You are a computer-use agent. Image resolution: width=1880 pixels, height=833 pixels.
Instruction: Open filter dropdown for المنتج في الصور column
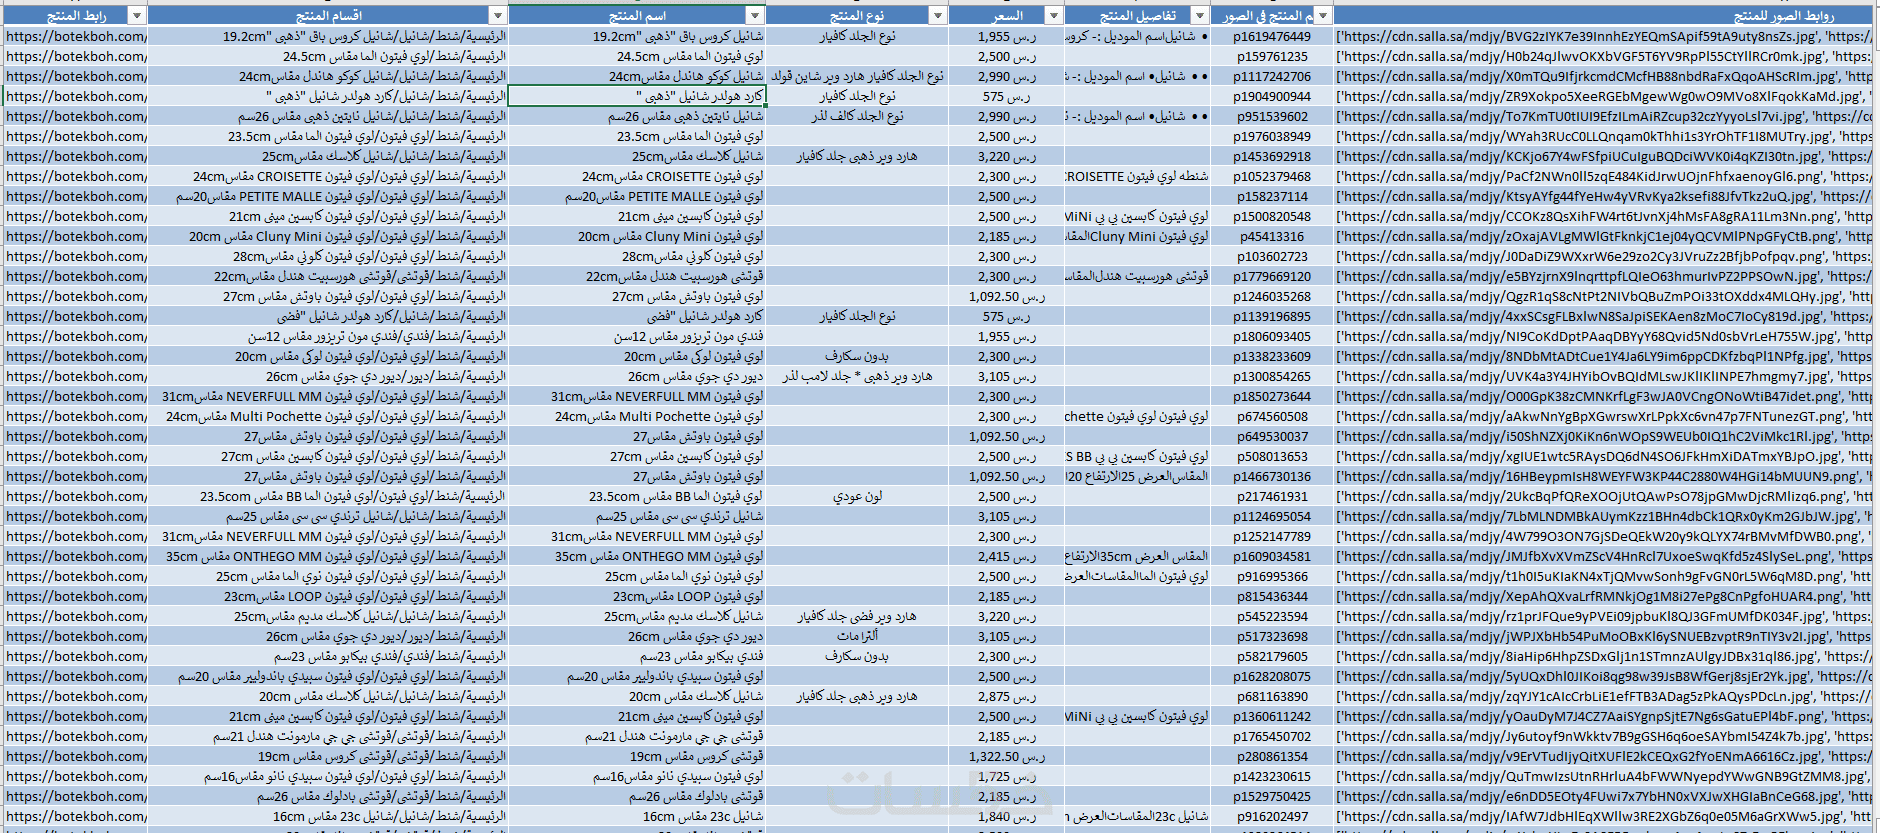[1323, 15]
